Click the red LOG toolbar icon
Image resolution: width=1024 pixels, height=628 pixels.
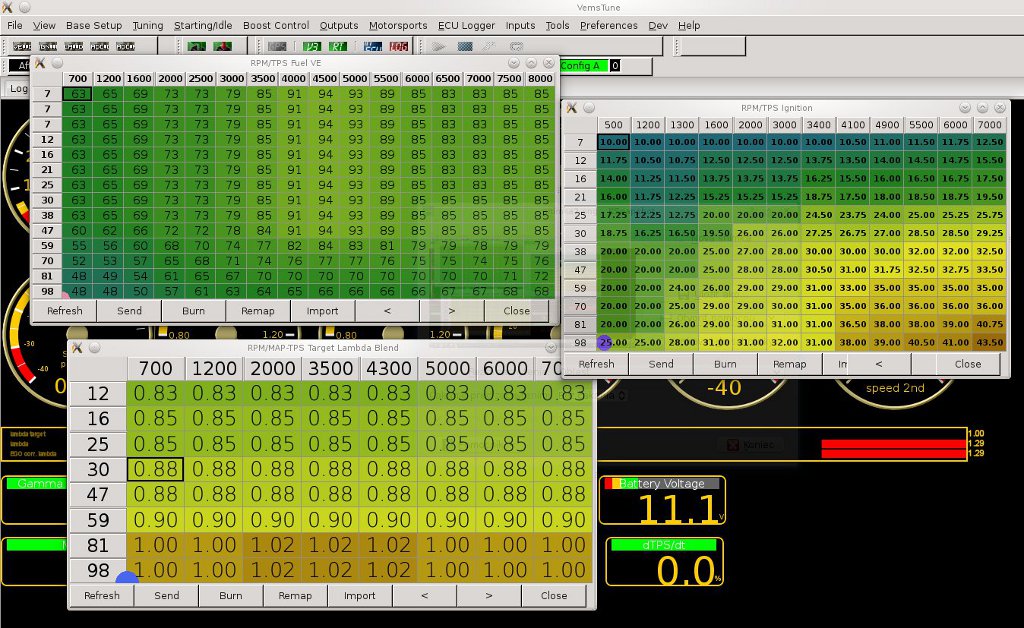[399, 46]
